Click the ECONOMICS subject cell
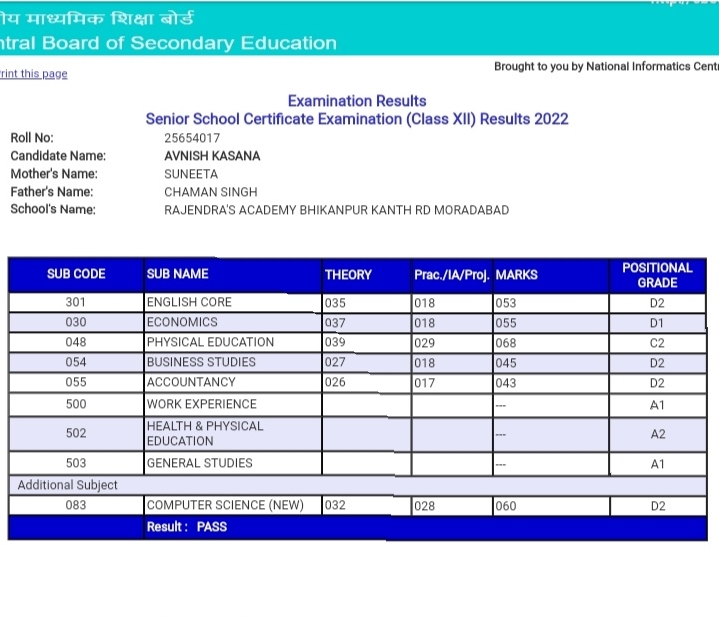Screen dimensions: 719x618 click(x=233, y=322)
